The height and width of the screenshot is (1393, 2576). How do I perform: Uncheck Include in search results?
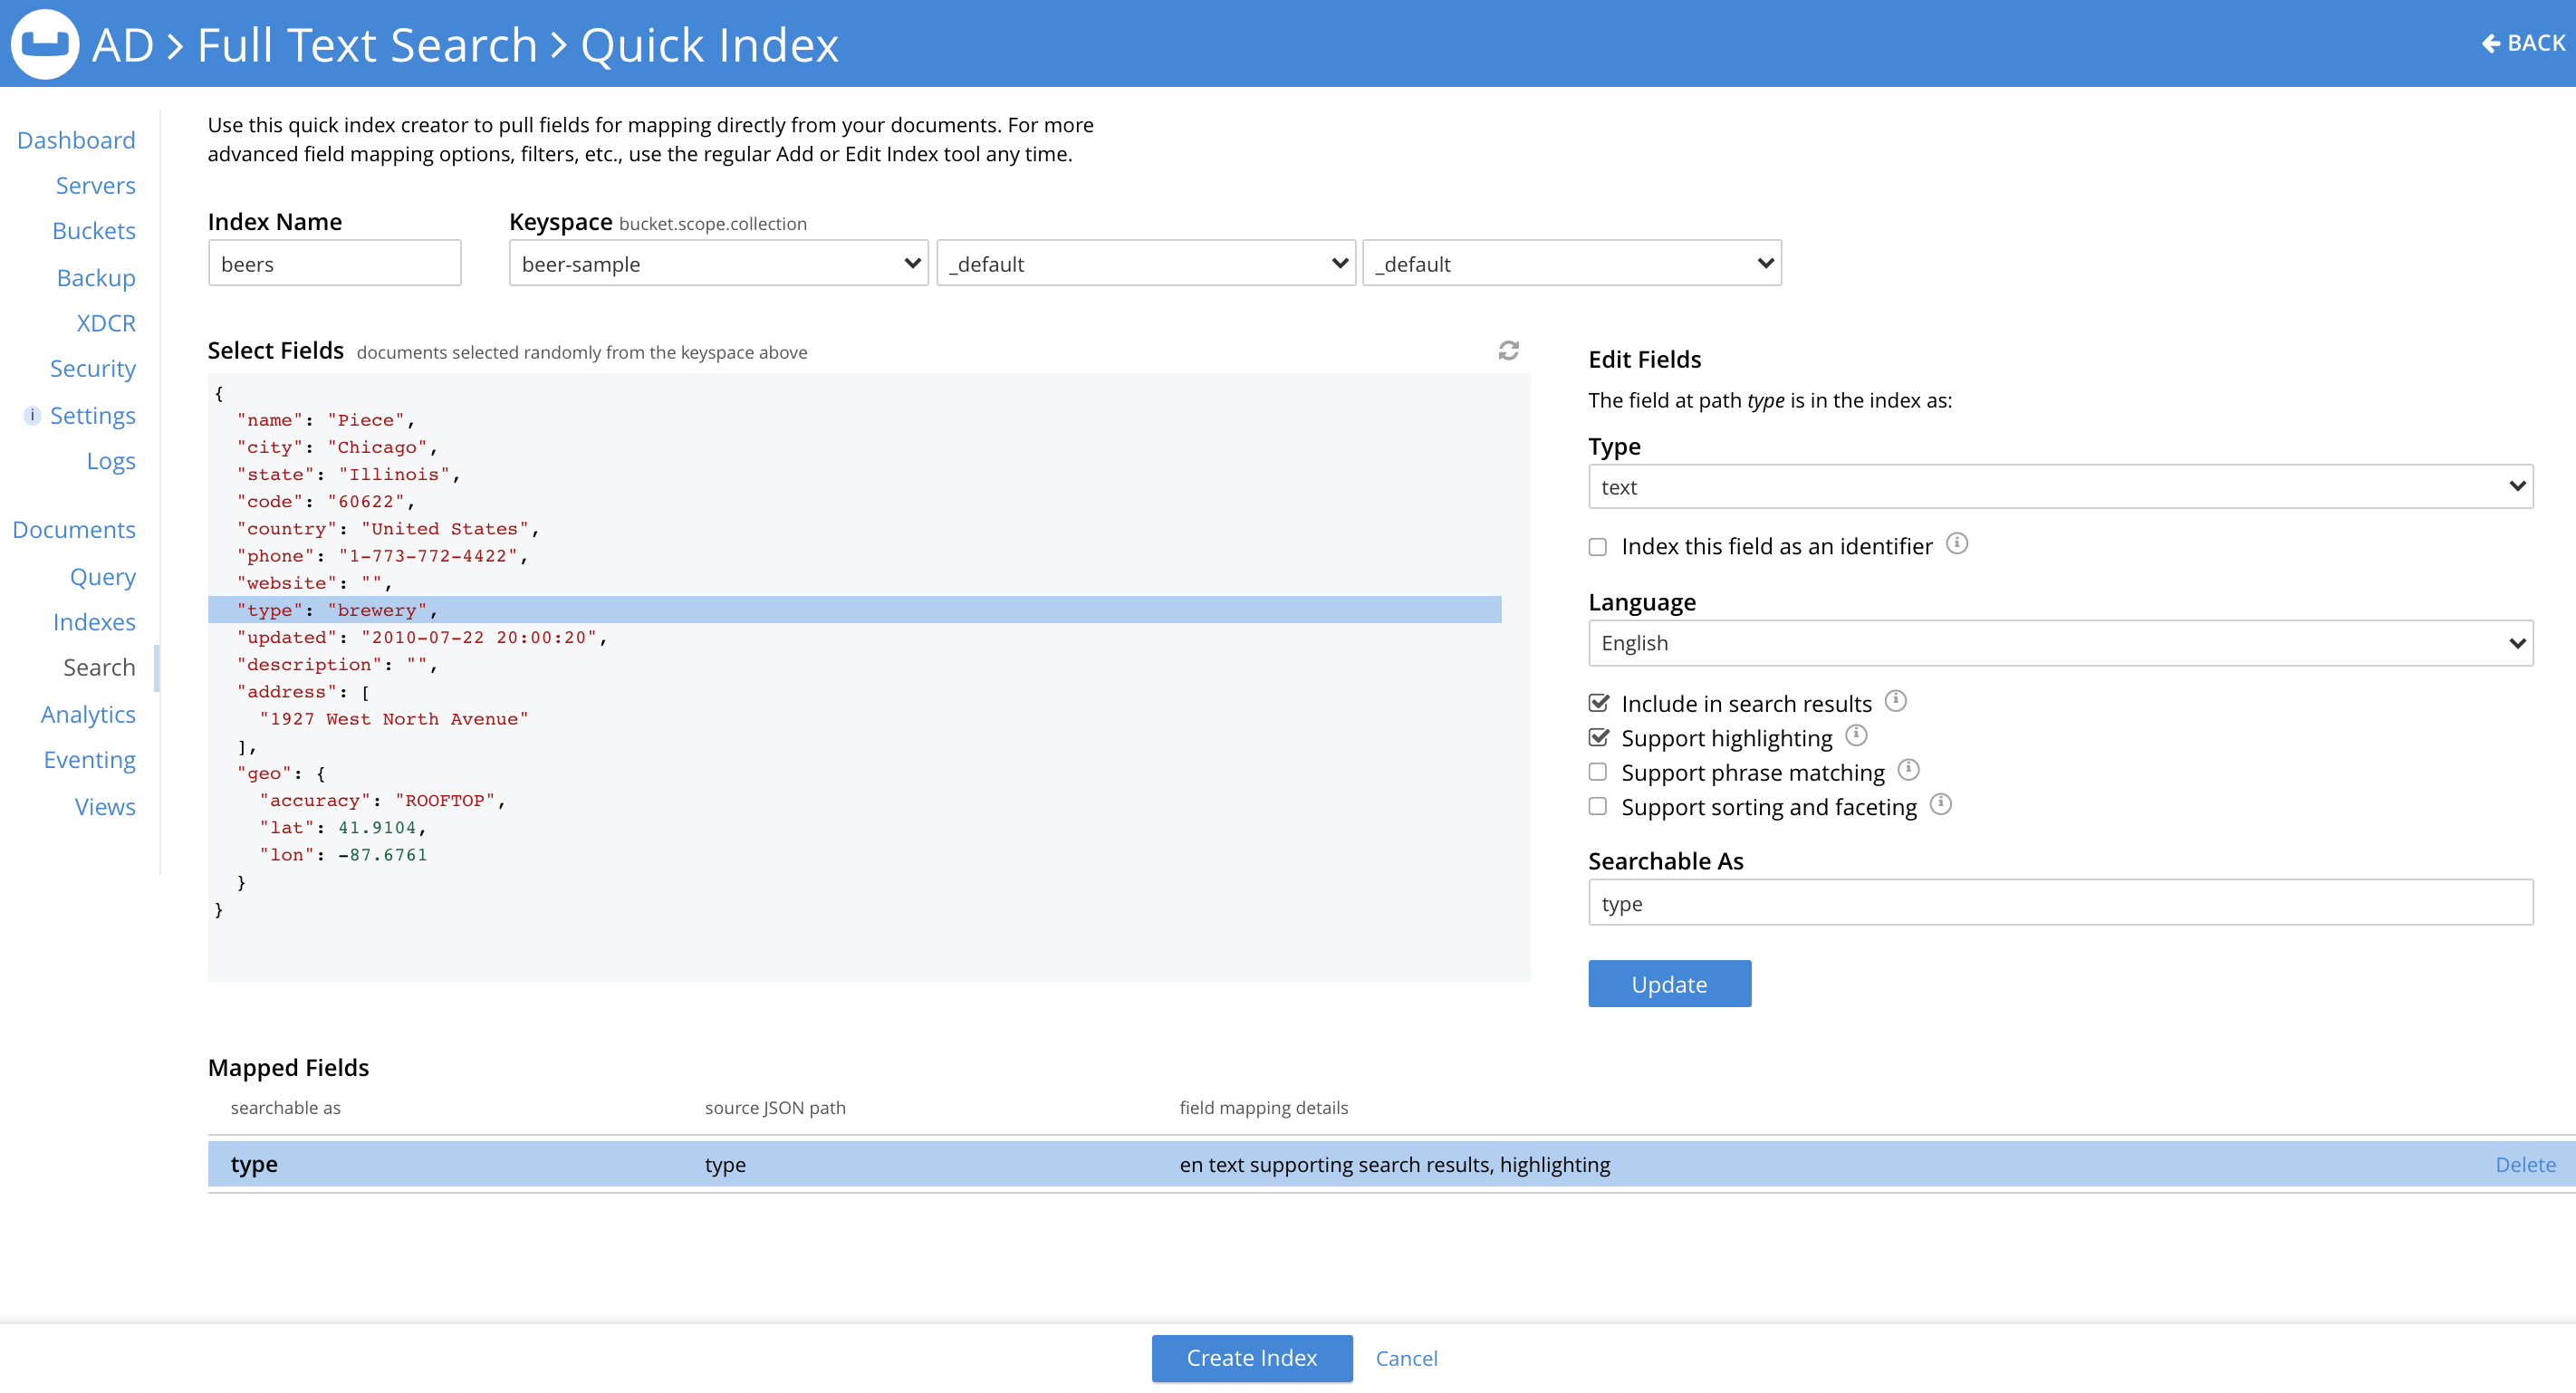[1598, 703]
